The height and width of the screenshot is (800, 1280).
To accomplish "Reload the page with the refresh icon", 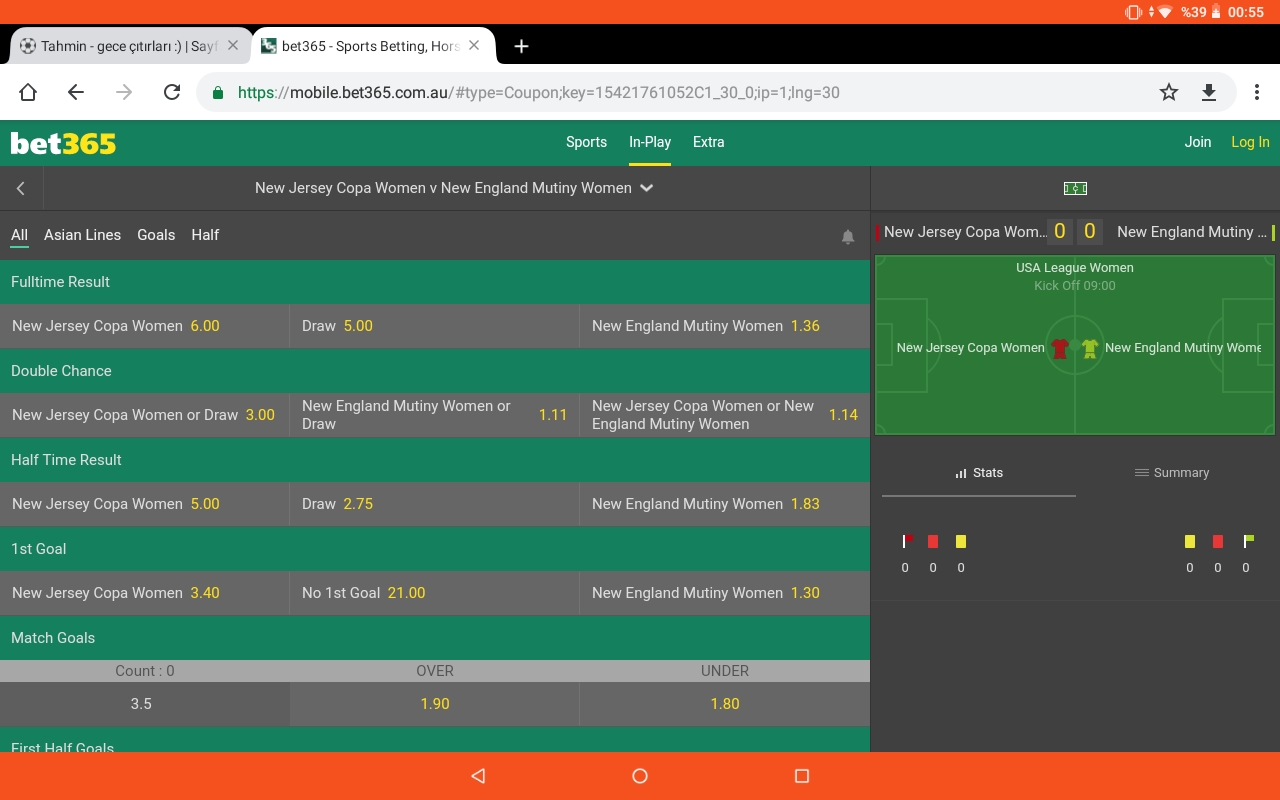I will tap(172, 92).
